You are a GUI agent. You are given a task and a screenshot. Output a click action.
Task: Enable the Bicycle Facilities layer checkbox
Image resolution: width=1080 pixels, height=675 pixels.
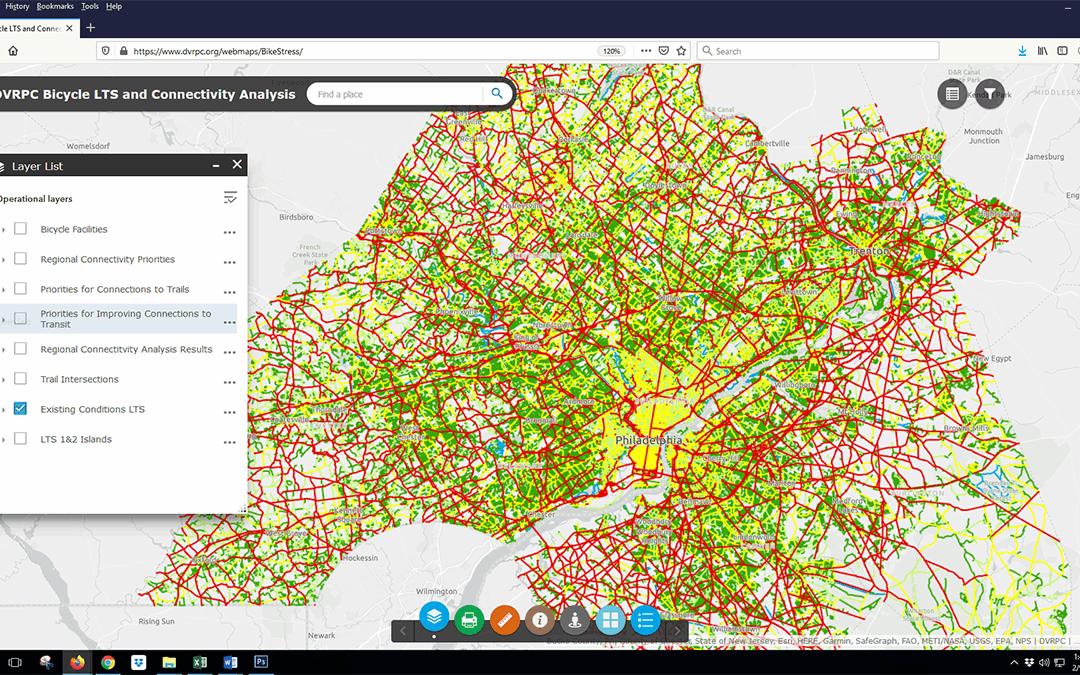pos(20,229)
